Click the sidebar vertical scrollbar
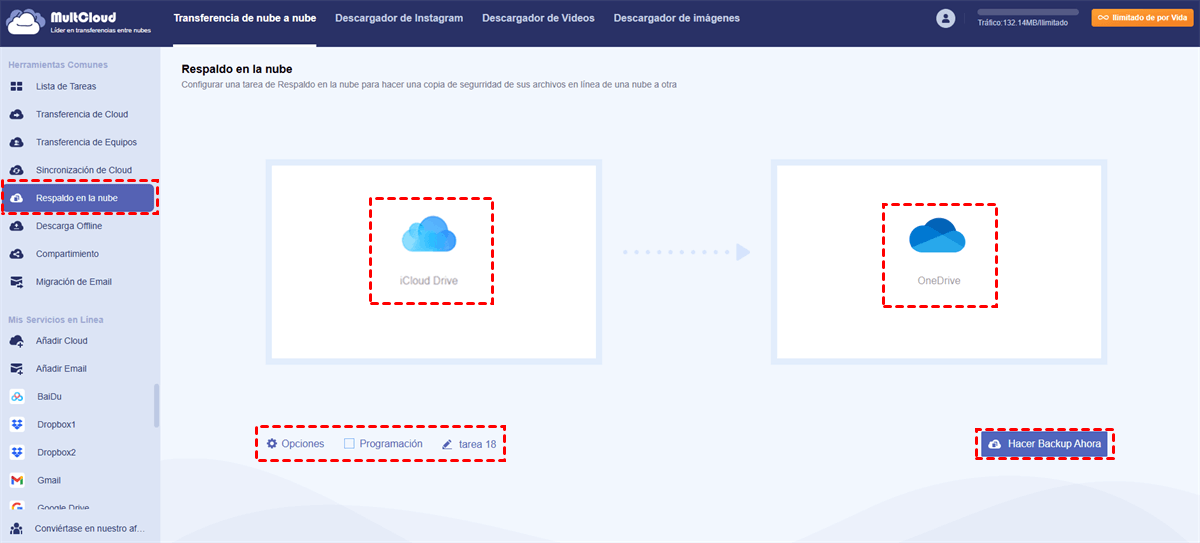The width and height of the screenshot is (1200, 543). pyautogui.click(x=156, y=406)
